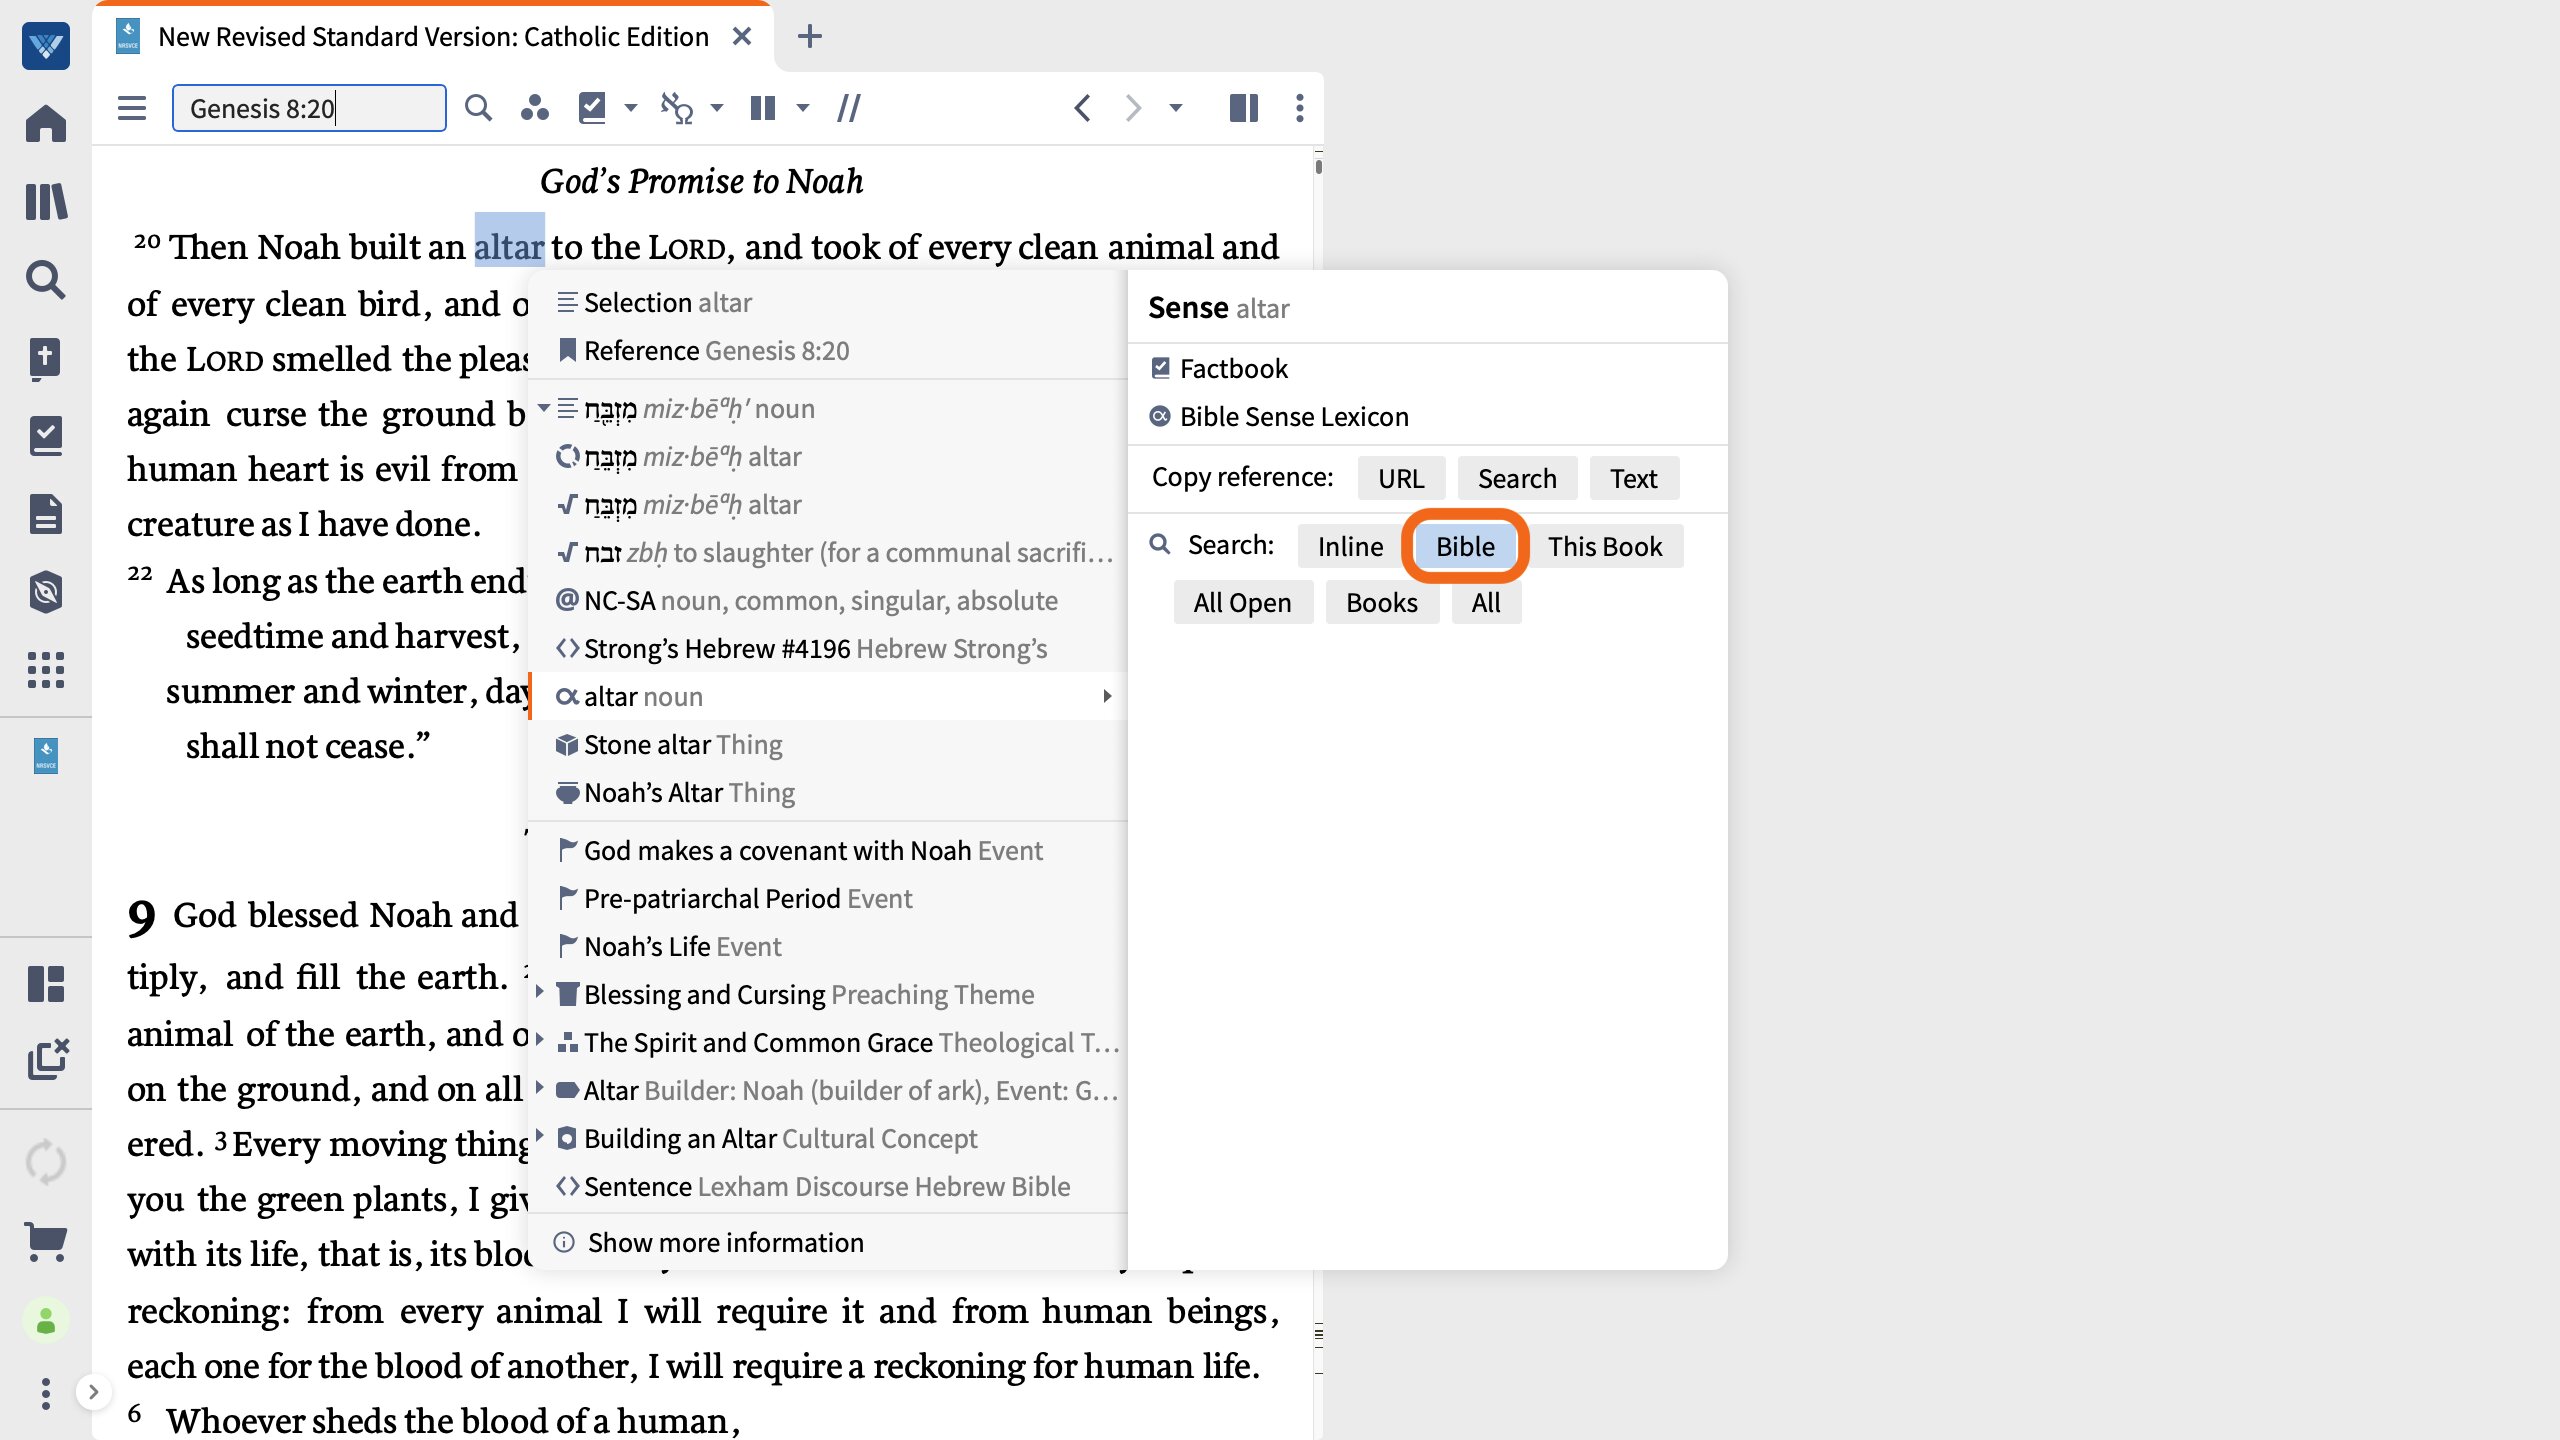
Task: Click the sync status icon
Action: coord(46,1163)
